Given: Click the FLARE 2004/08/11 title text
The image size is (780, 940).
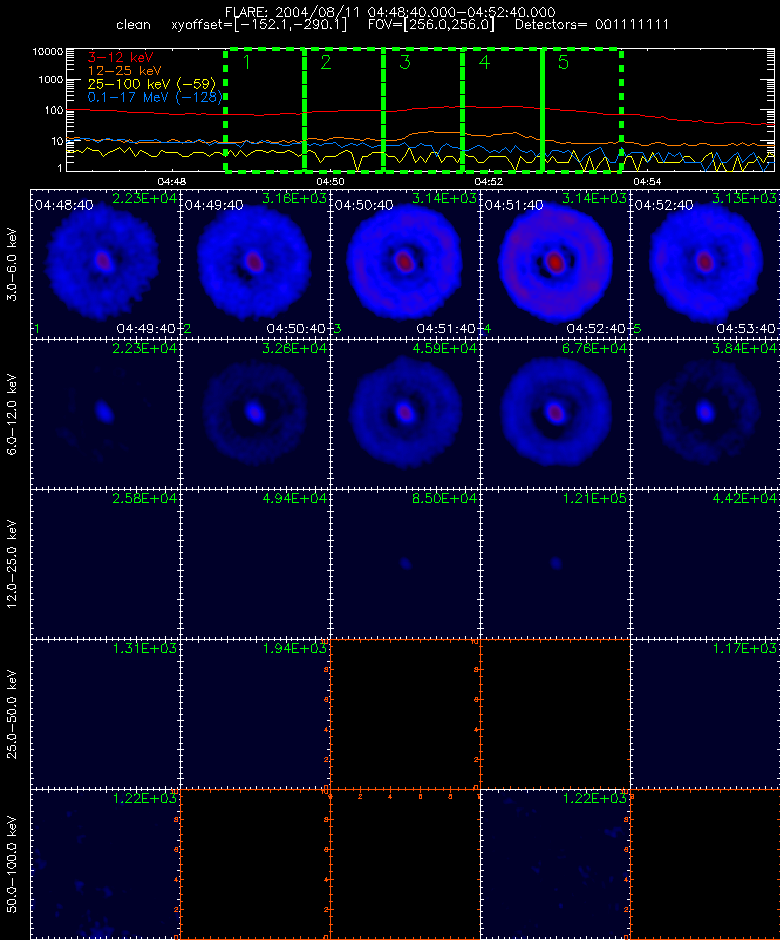Looking at the screenshot, I should [x=390, y=12].
